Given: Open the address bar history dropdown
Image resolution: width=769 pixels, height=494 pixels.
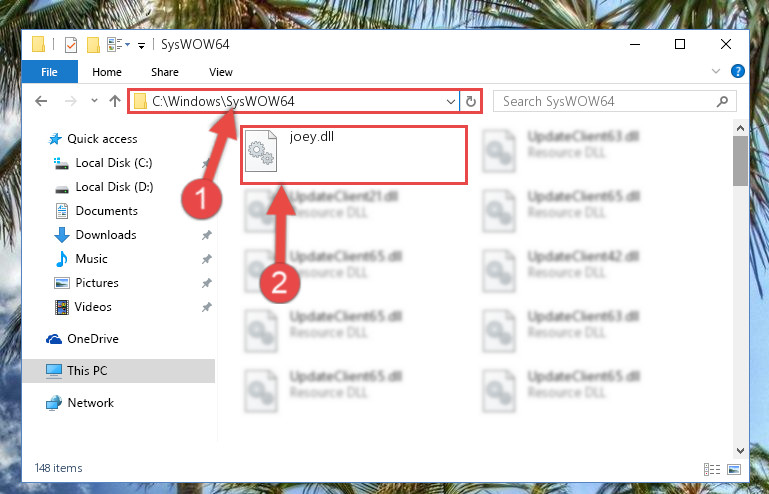Looking at the screenshot, I should [x=451, y=102].
